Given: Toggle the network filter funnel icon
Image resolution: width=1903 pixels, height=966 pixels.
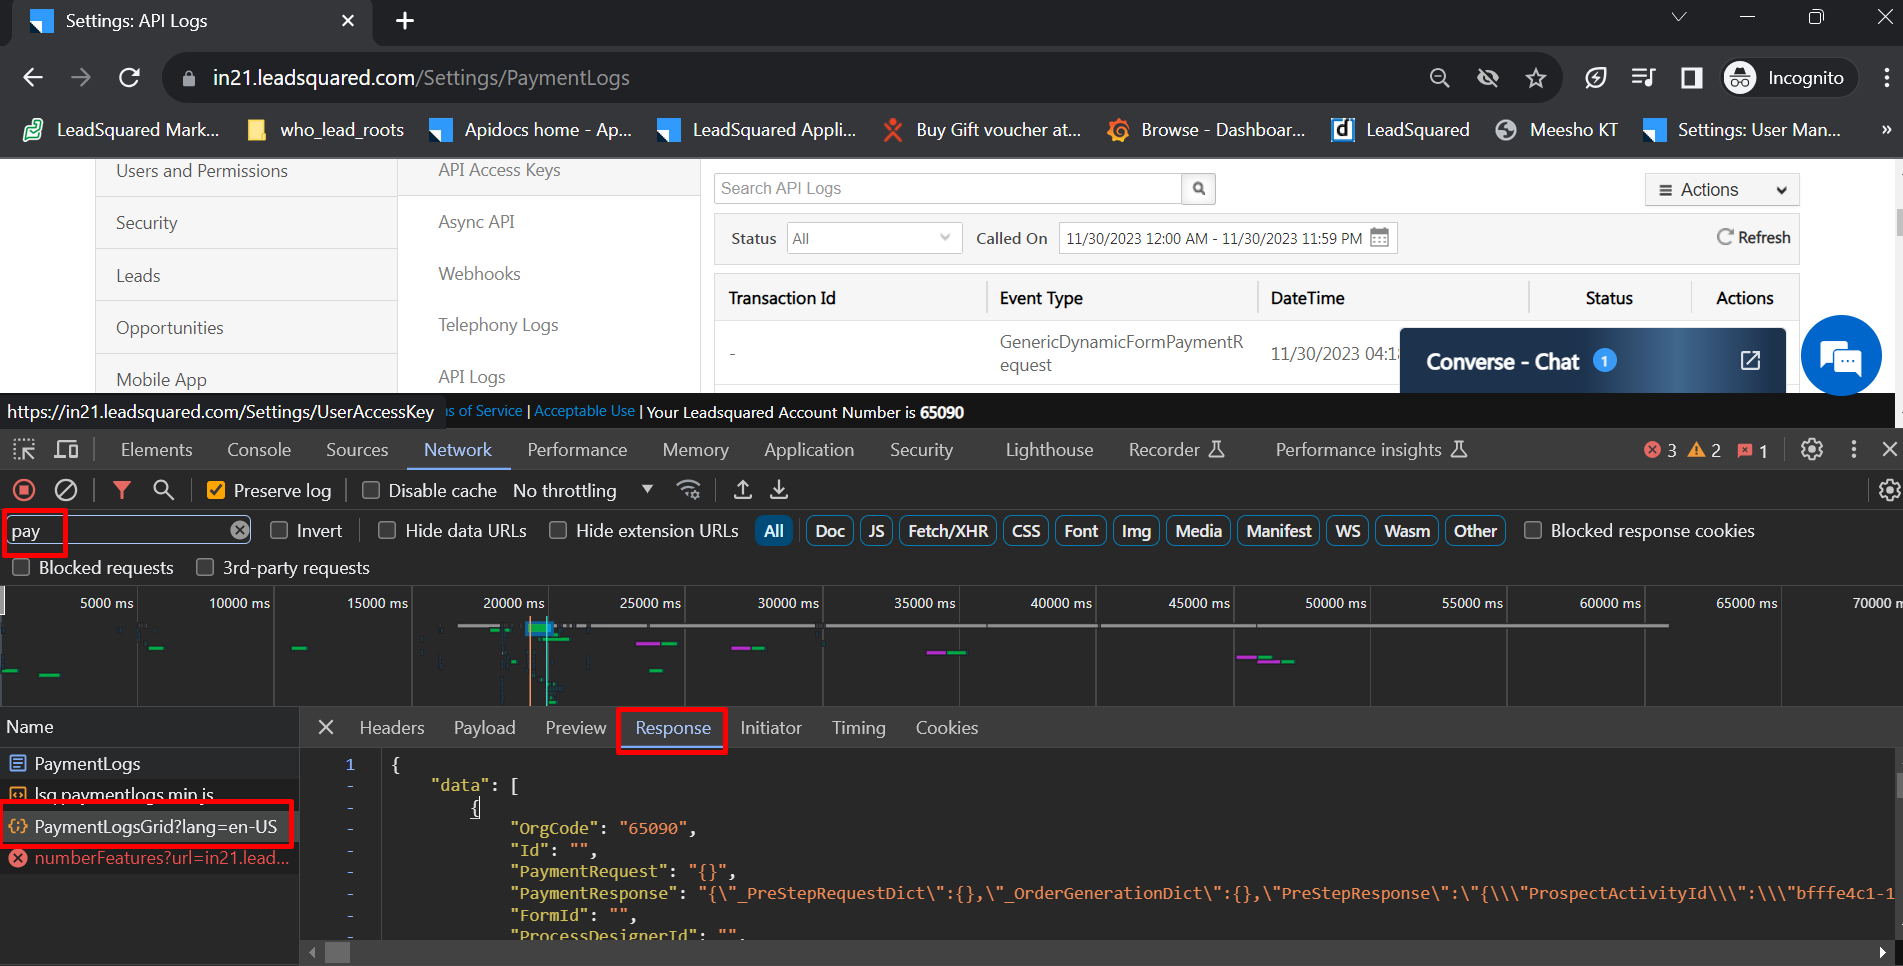Looking at the screenshot, I should (x=121, y=490).
